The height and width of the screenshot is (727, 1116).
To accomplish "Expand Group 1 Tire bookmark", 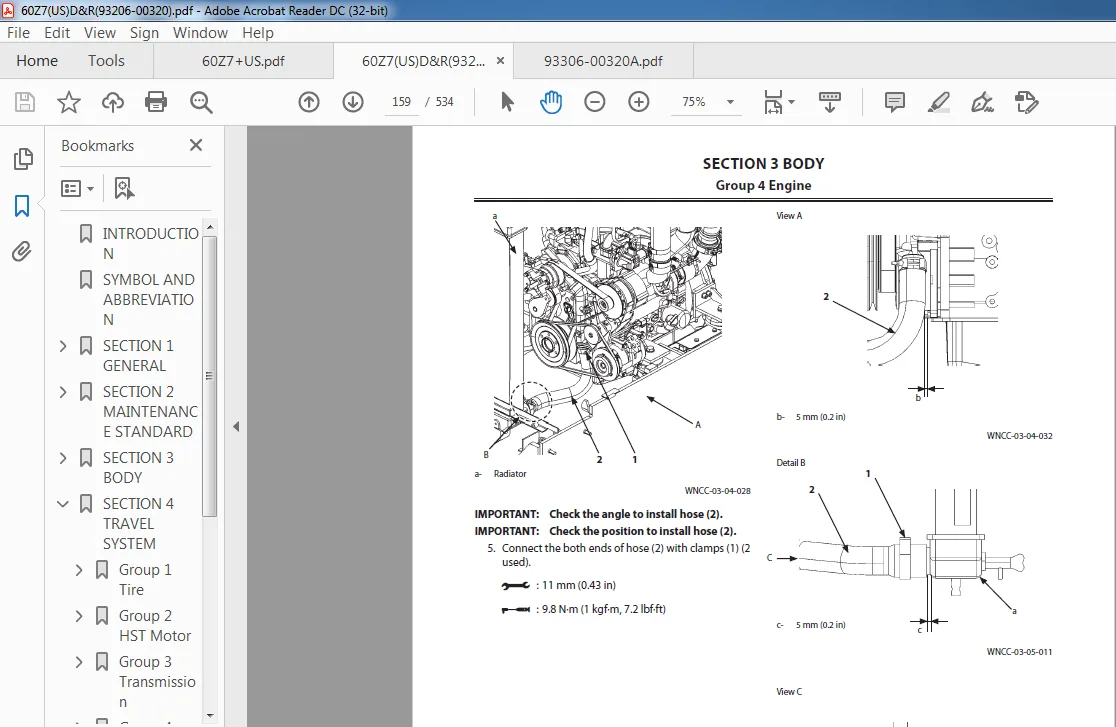I will pyautogui.click(x=79, y=570).
